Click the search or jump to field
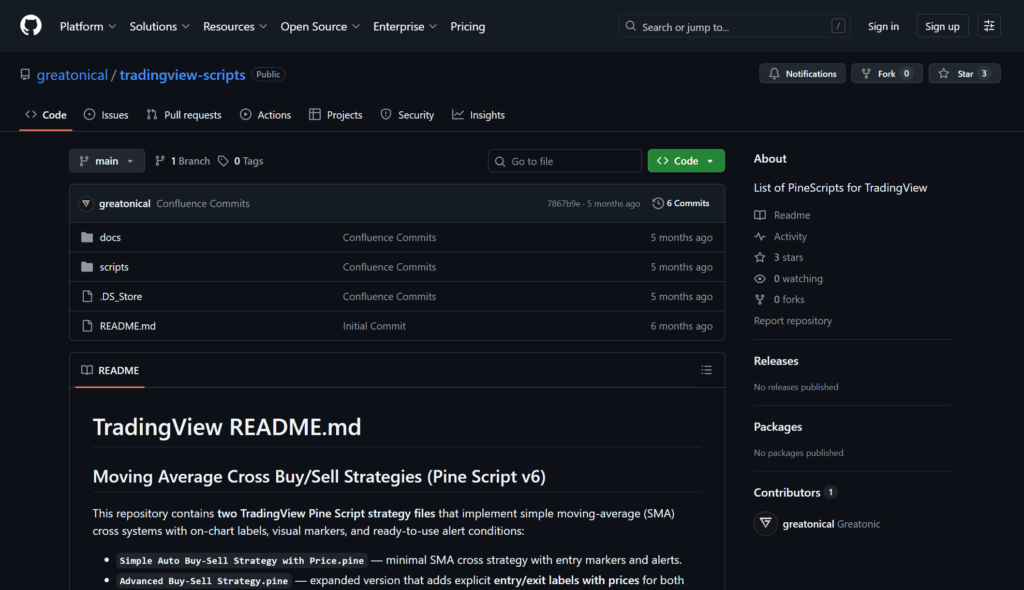1024x590 pixels. pyautogui.click(x=734, y=26)
